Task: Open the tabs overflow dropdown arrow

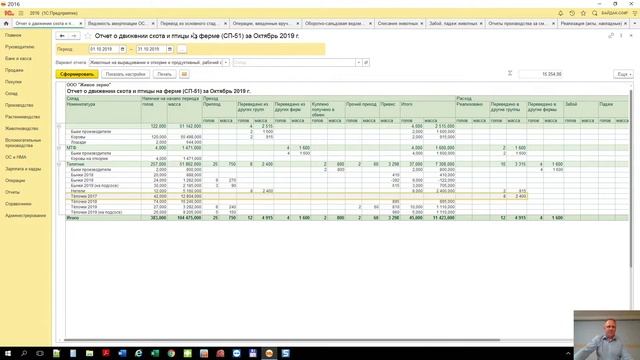Action: click(635, 24)
